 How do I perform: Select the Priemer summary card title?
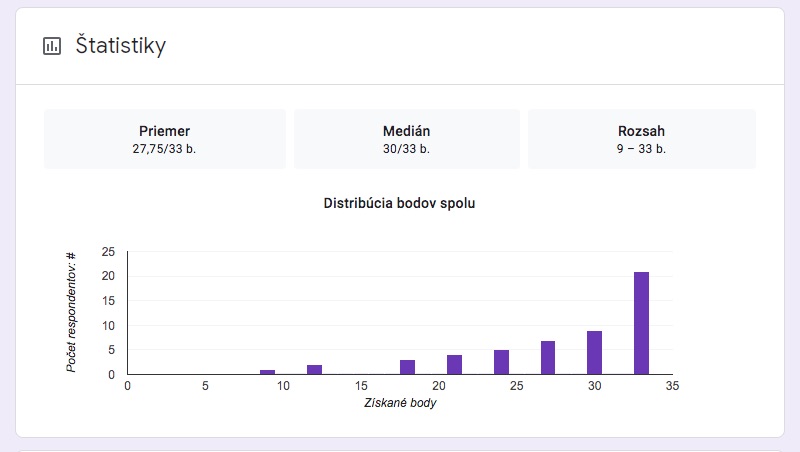tap(164, 131)
